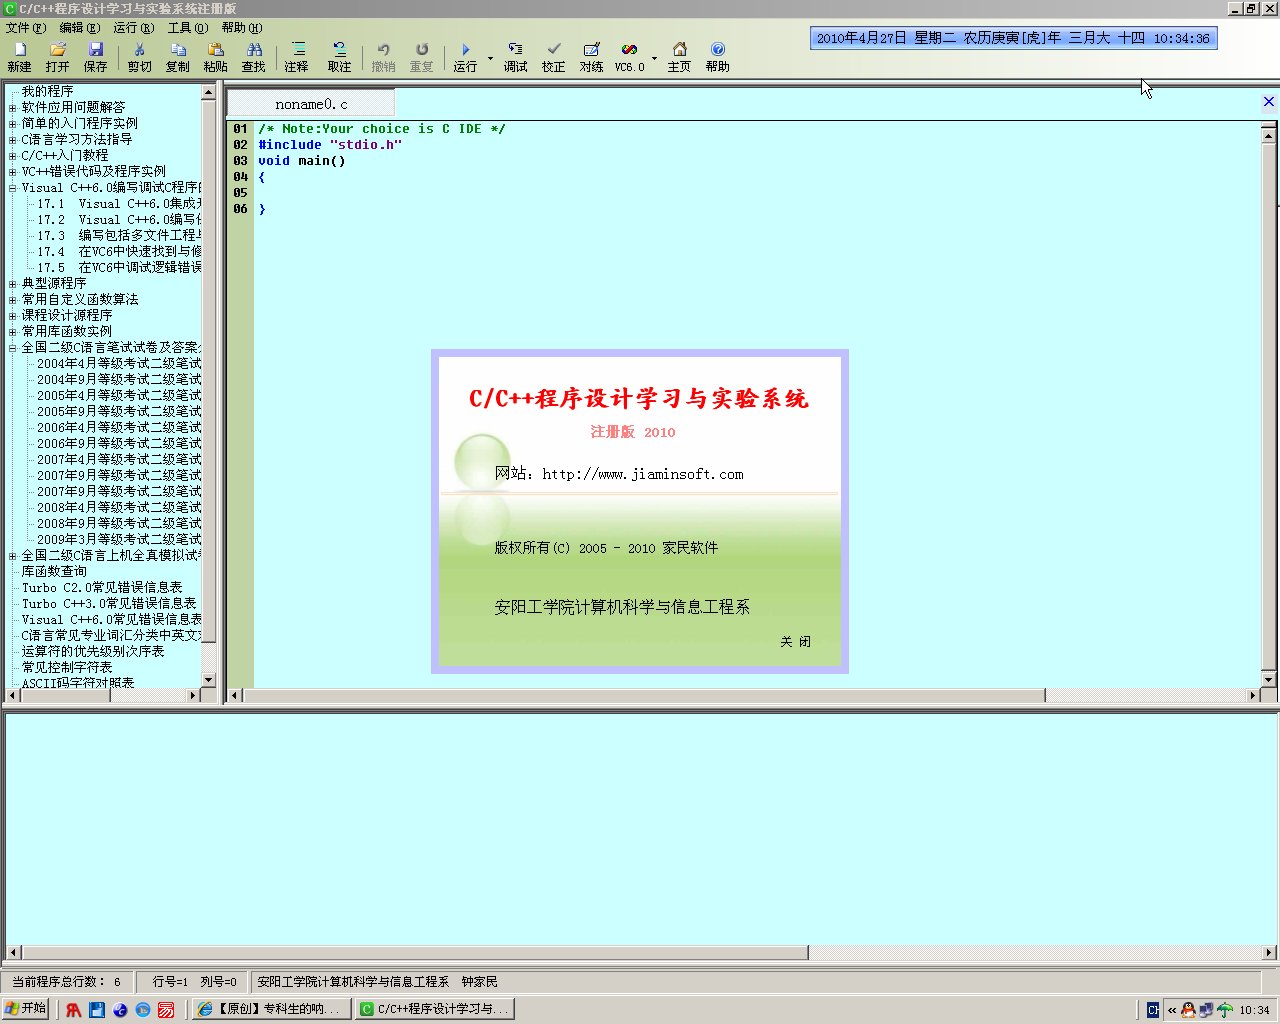Click the QQ penguin tray icon
Image resolution: width=1280 pixels, height=1024 pixels.
coord(1188,1010)
